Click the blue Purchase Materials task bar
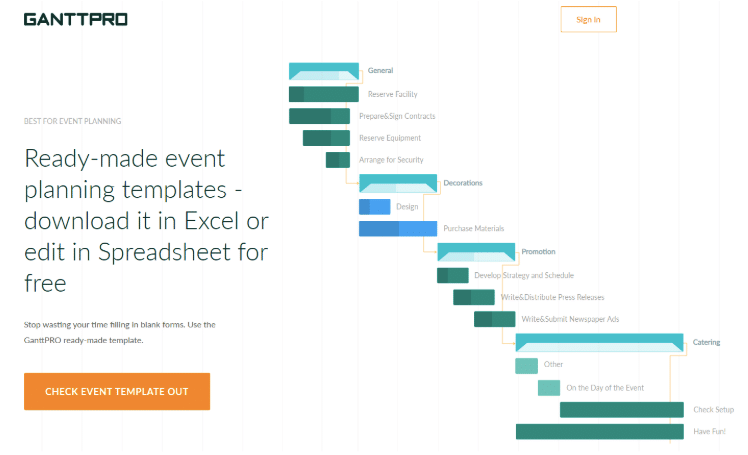The height and width of the screenshot is (455, 748). [398, 228]
